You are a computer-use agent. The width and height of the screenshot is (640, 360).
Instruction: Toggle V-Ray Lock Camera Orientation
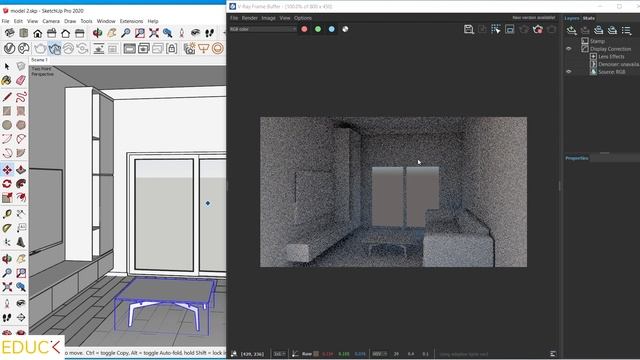point(171,49)
